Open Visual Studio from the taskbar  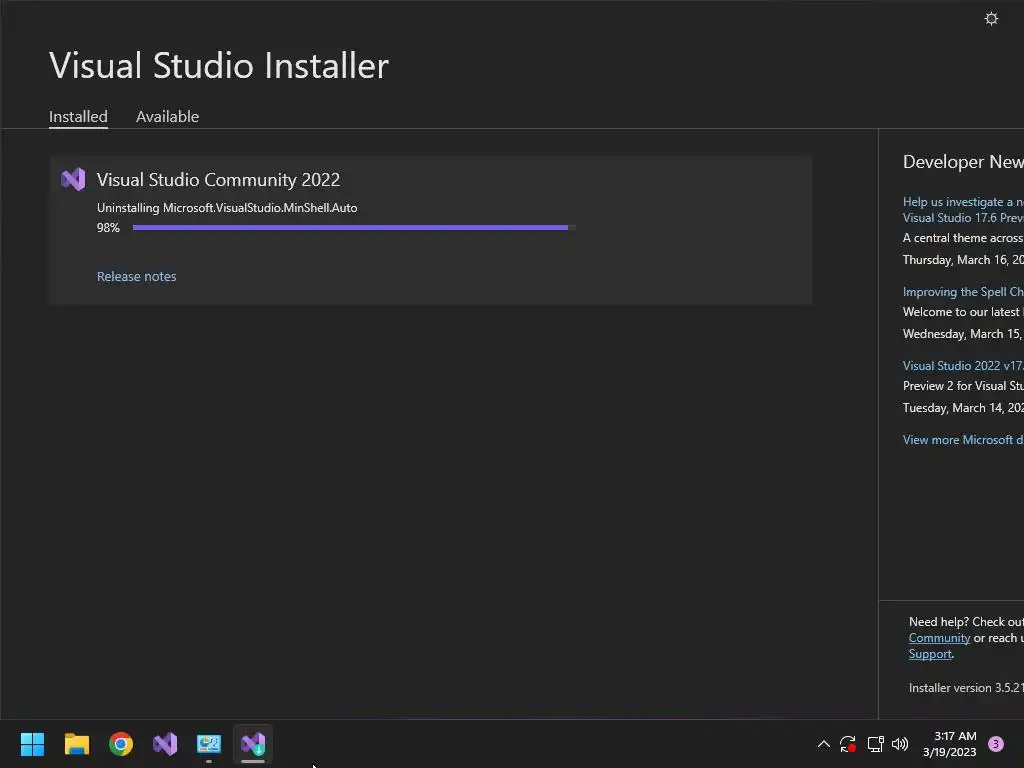point(165,744)
